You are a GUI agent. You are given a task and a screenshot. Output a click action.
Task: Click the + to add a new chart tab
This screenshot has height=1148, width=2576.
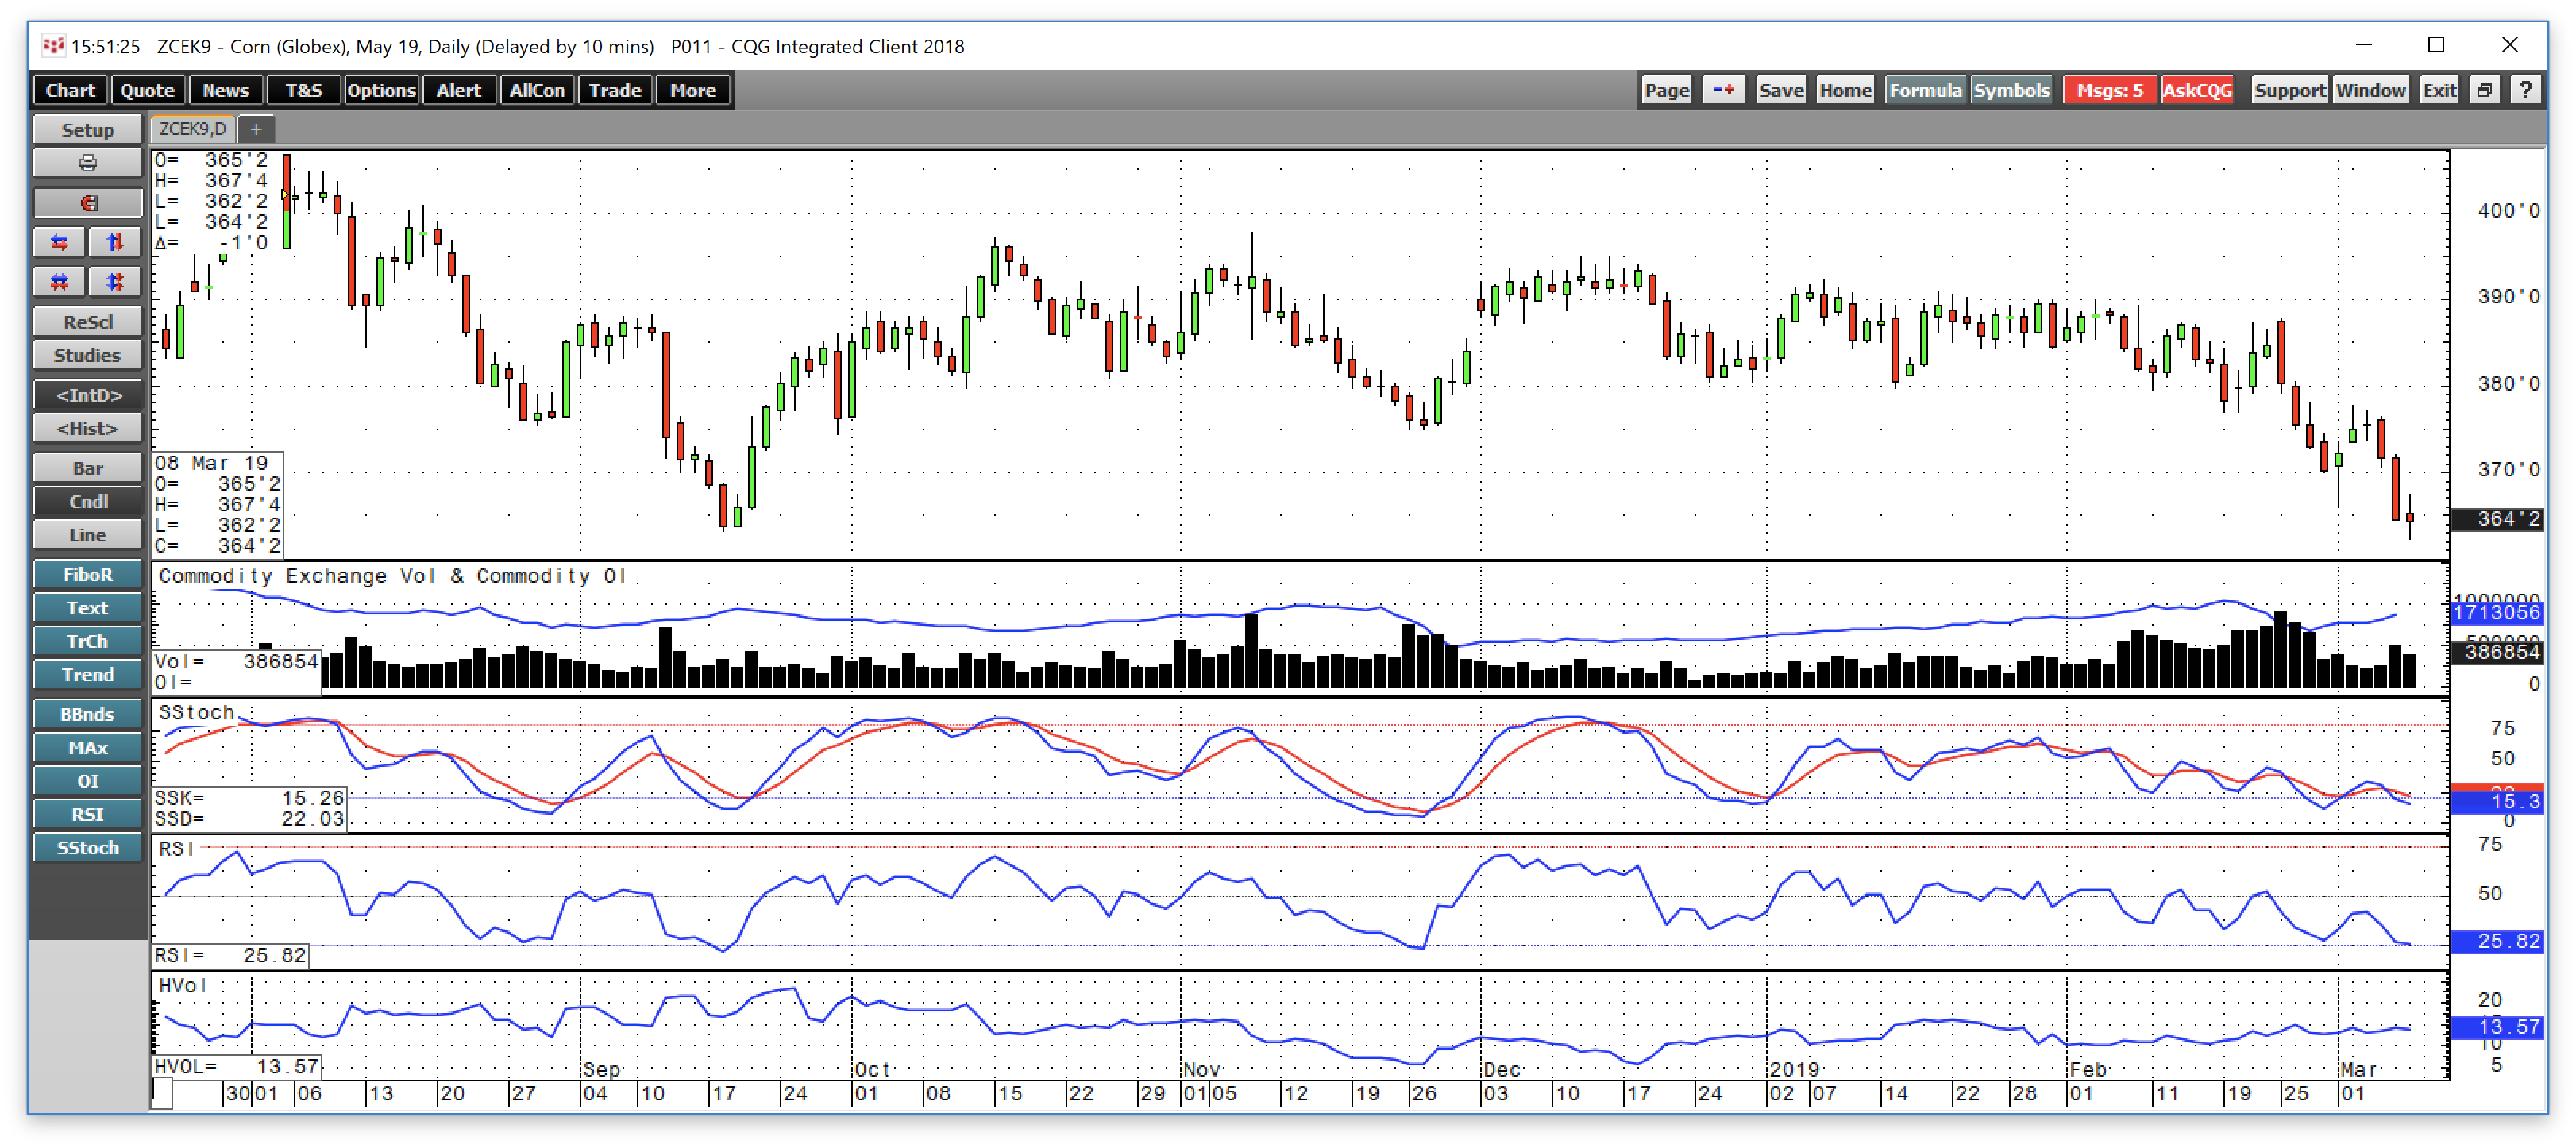[256, 129]
